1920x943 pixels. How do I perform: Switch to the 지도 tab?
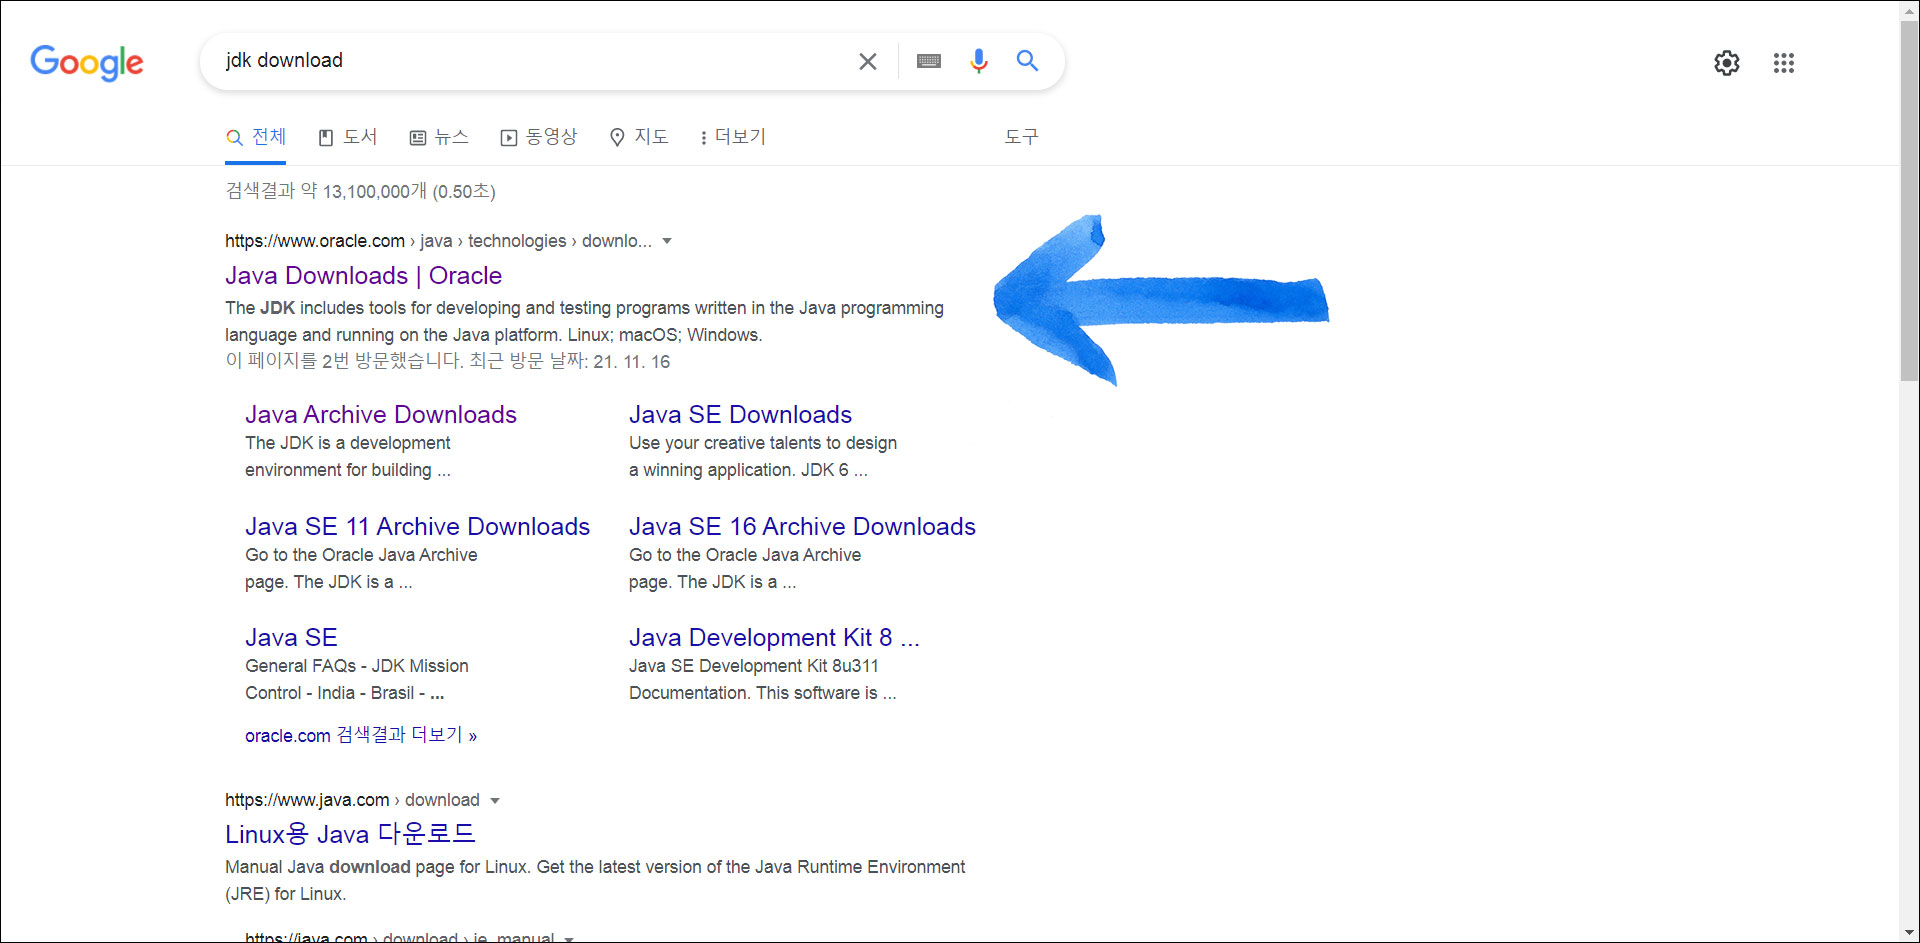[639, 137]
